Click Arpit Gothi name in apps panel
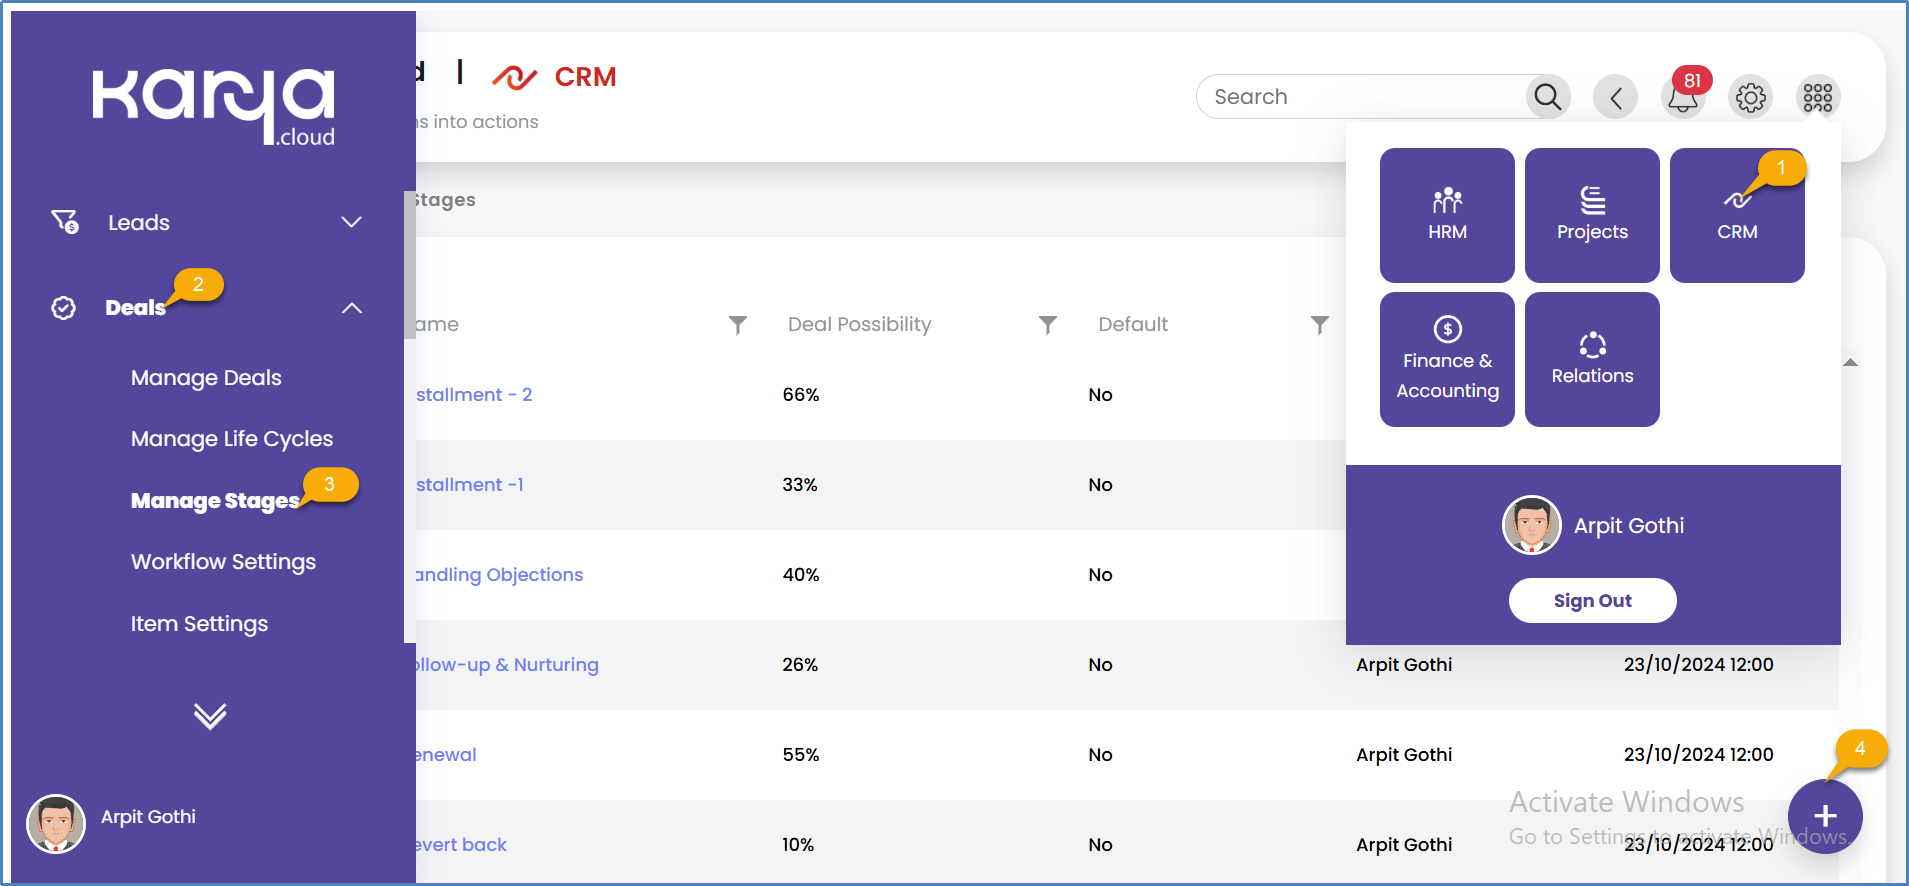The image size is (1909, 886). pyautogui.click(x=1629, y=526)
